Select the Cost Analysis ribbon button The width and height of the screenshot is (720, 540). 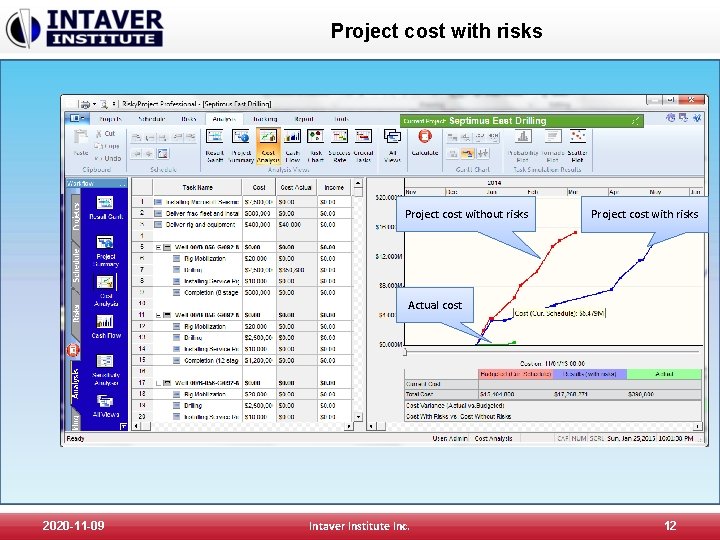pyautogui.click(x=268, y=146)
